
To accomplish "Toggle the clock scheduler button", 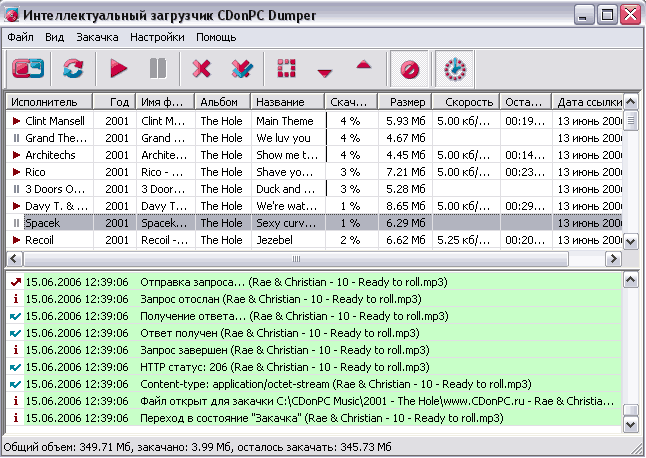I will (455, 68).
